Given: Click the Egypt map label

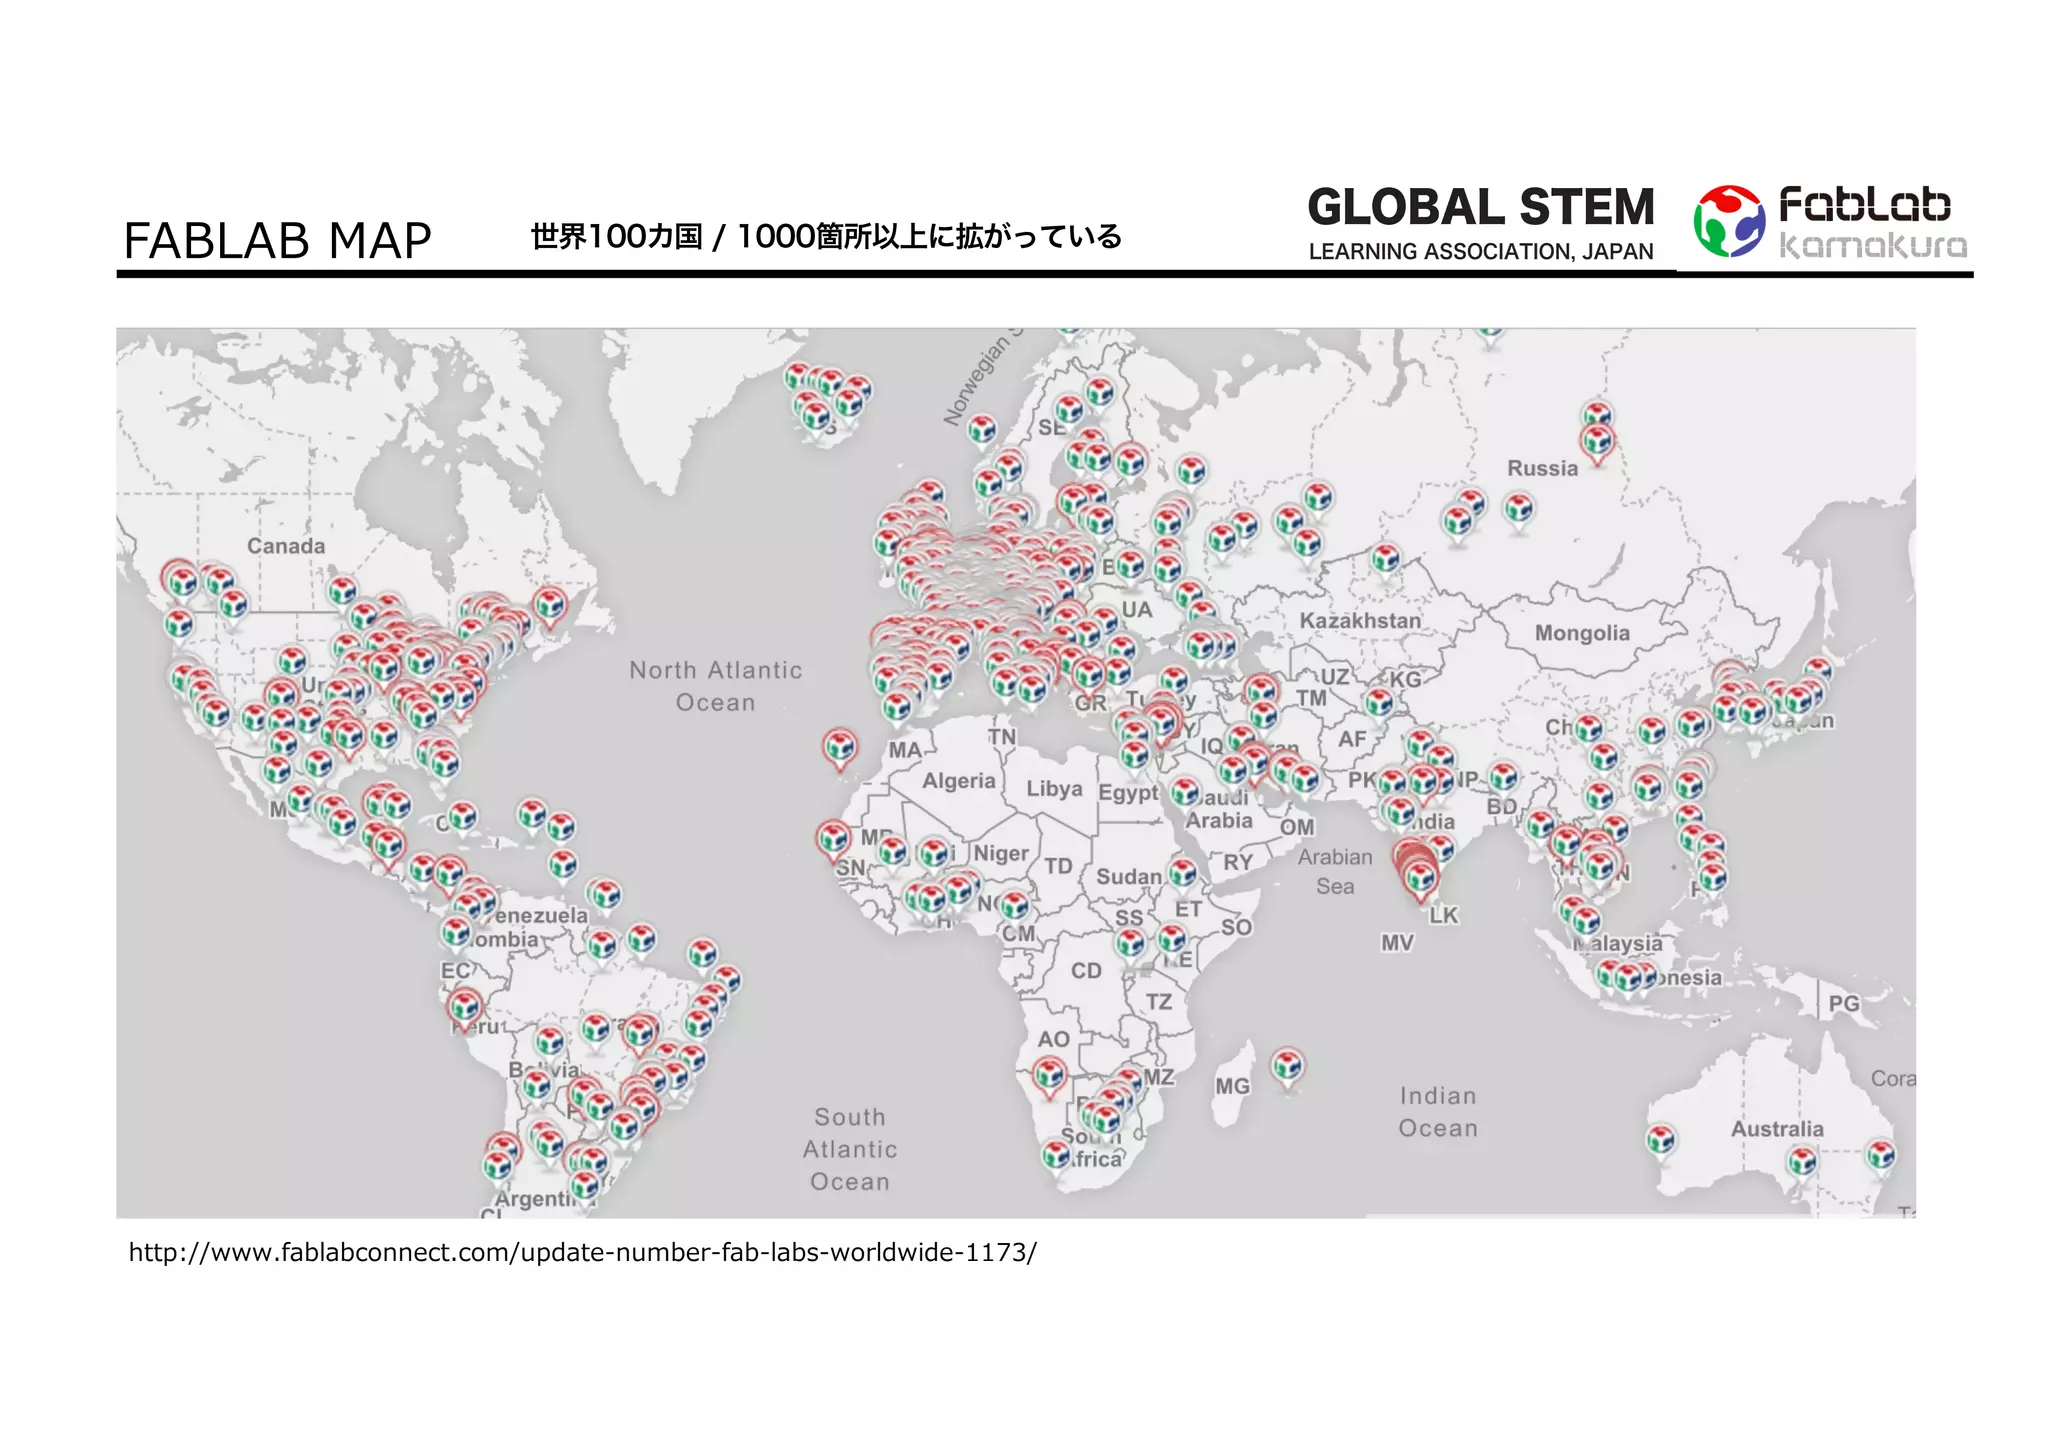Looking at the screenshot, I should coord(1128,793).
